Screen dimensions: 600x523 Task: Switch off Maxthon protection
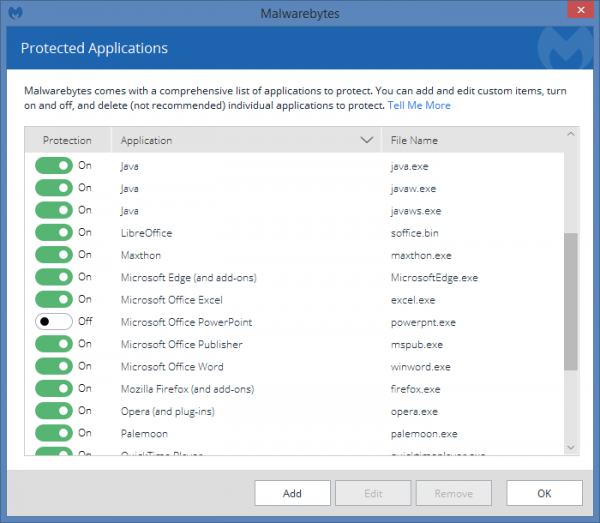tap(54, 255)
